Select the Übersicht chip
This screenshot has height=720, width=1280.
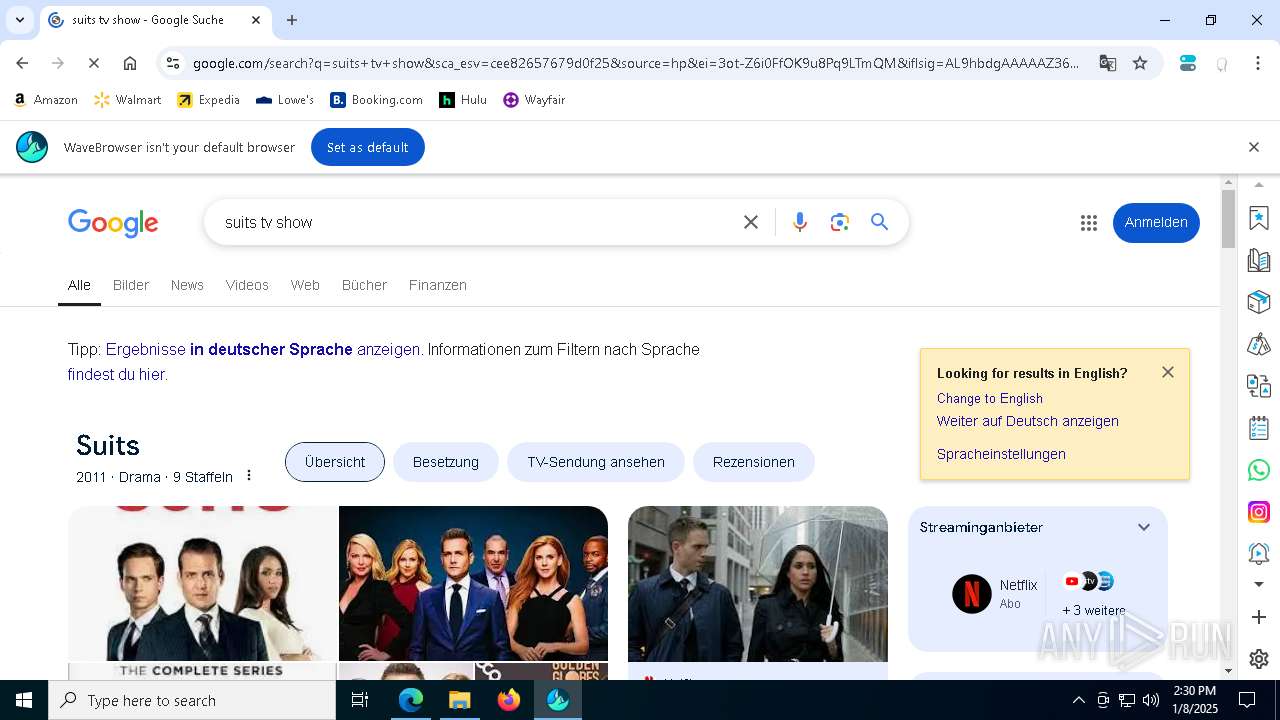click(x=335, y=462)
